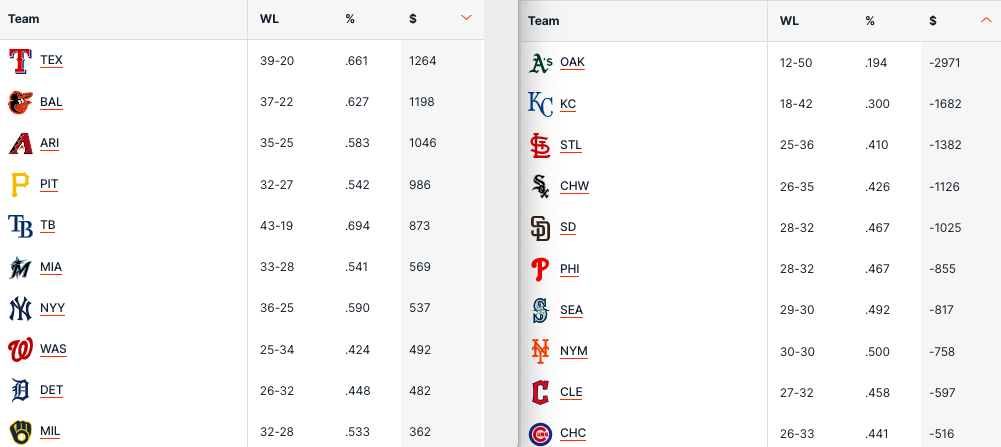Open the TB team link
Screen dimensions: 1001x447
(x=48, y=226)
